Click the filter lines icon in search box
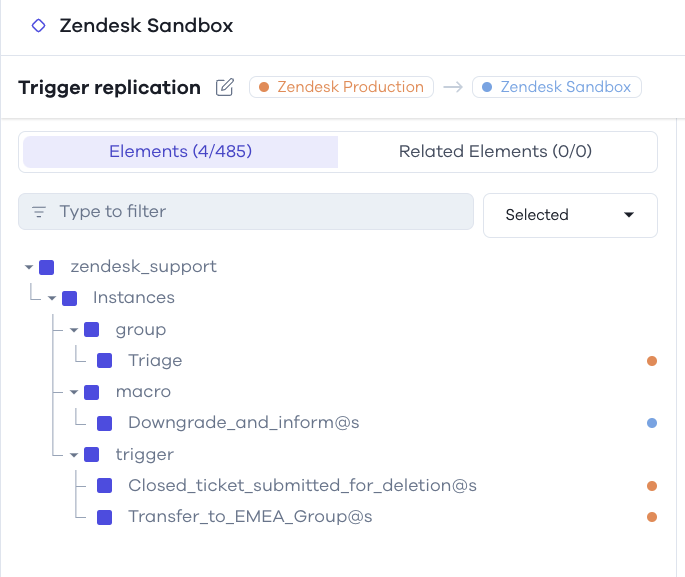The image size is (685, 577). coord(39,212)
